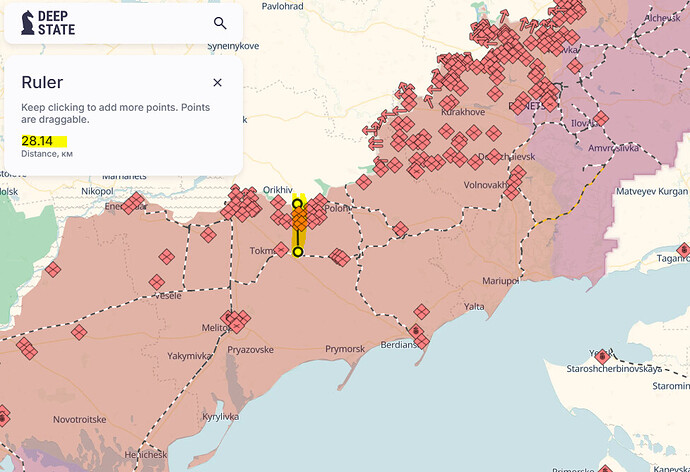Click unit marker beside Staroshcherbinovskaya label
The height and width of the screenshot is (472, 690).
coord(602,356)
